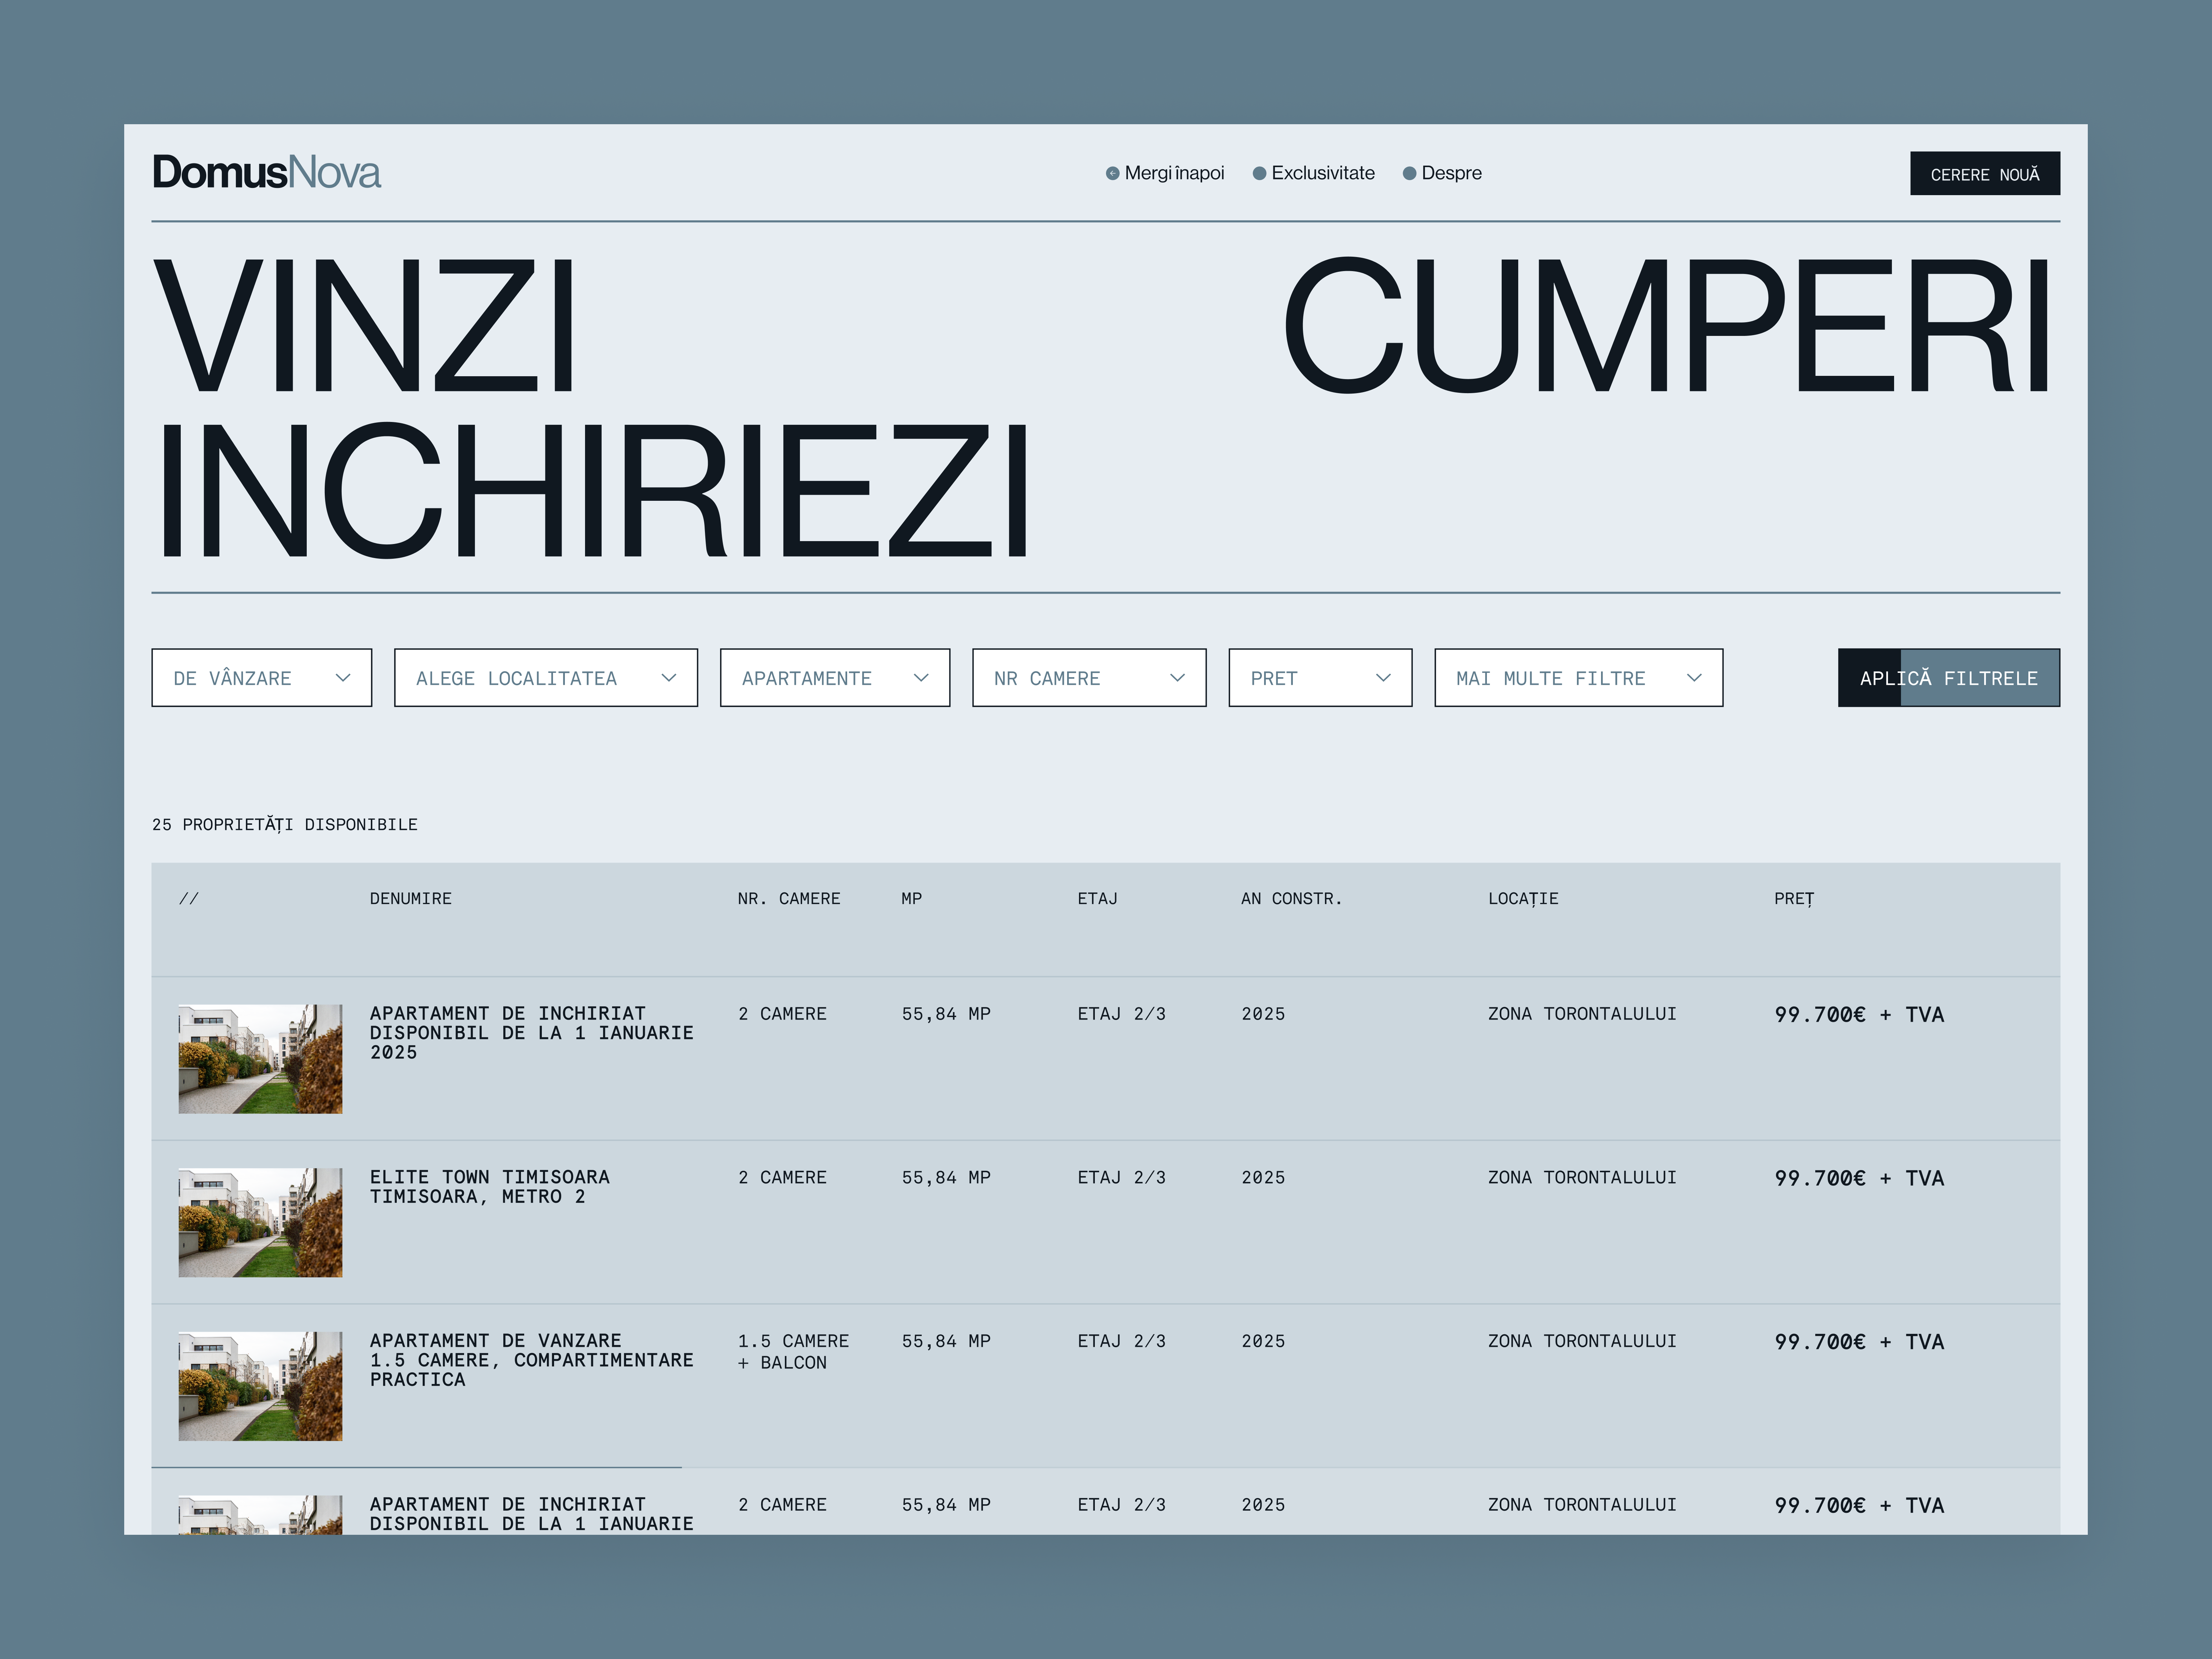Click the dot bullet beside Despre
The height and width of the screenshot is (1659, 2212).
[x=1409, y=174]
